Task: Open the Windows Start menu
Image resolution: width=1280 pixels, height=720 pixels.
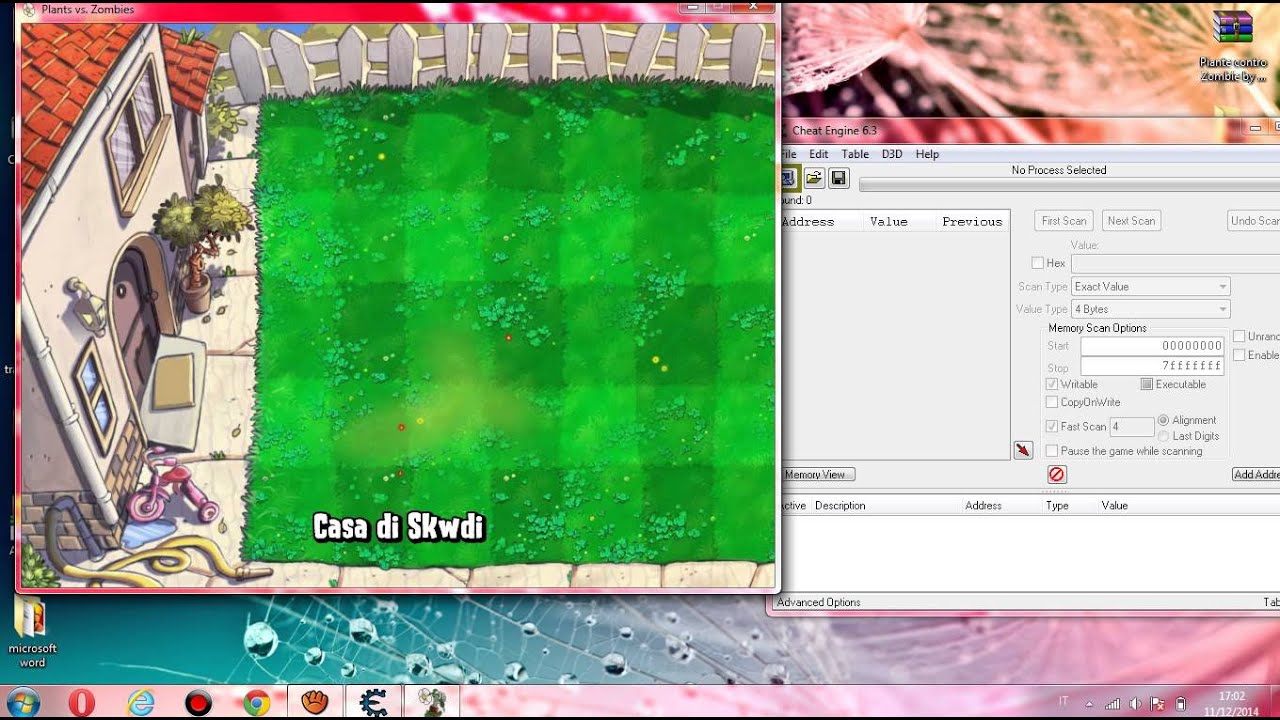Action: 21,703
